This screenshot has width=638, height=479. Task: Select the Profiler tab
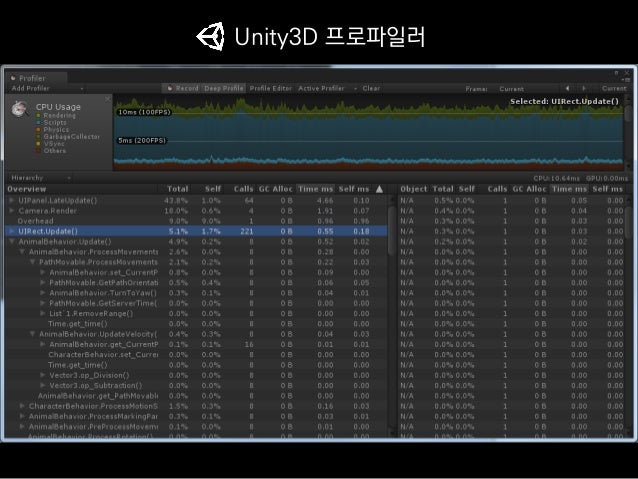pyautogui.click(x=36, y=78)
